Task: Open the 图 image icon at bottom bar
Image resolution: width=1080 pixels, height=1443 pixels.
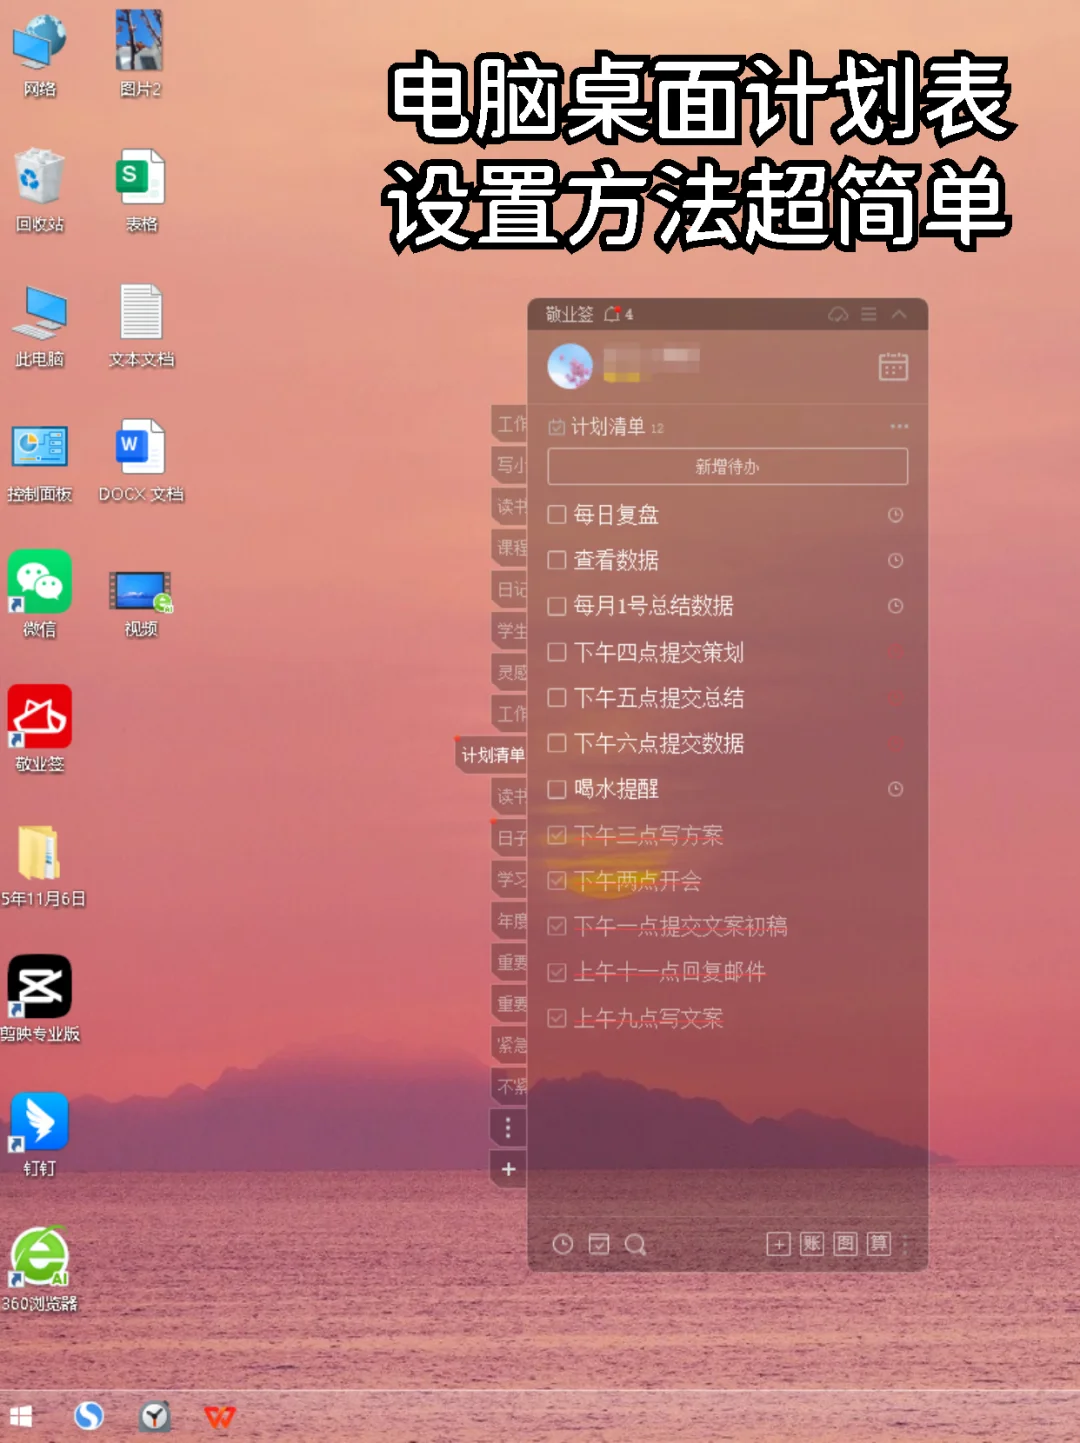Action: pyautogui.click(x=848, y=1245)
